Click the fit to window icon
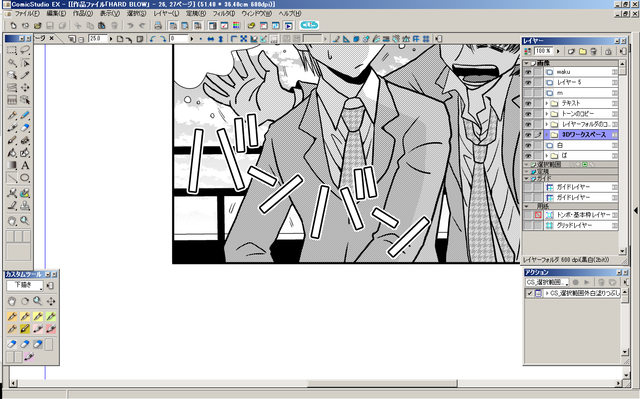 pyautogui.click(x=244, y=39)
